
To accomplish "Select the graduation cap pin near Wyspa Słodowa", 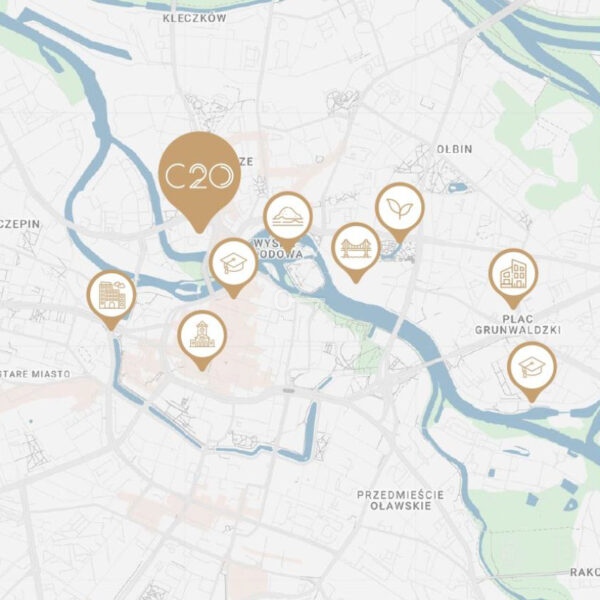I will point(233,266).
